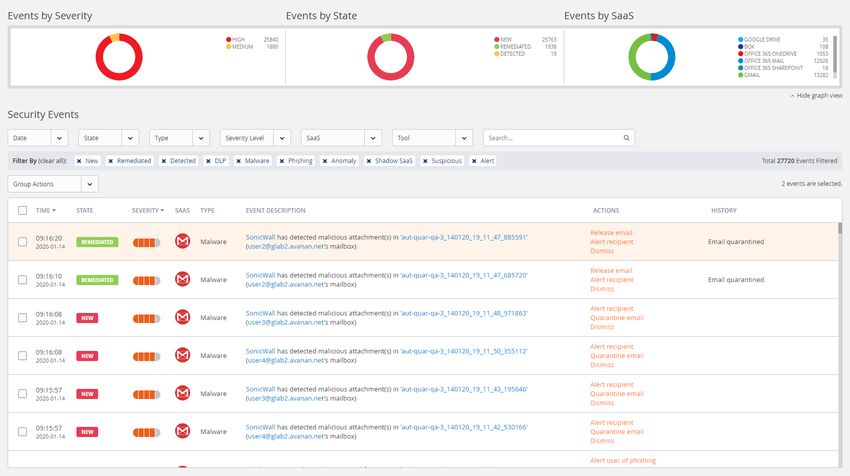
Task: Remove the Remediated filter tag
Action: [111, 161]
